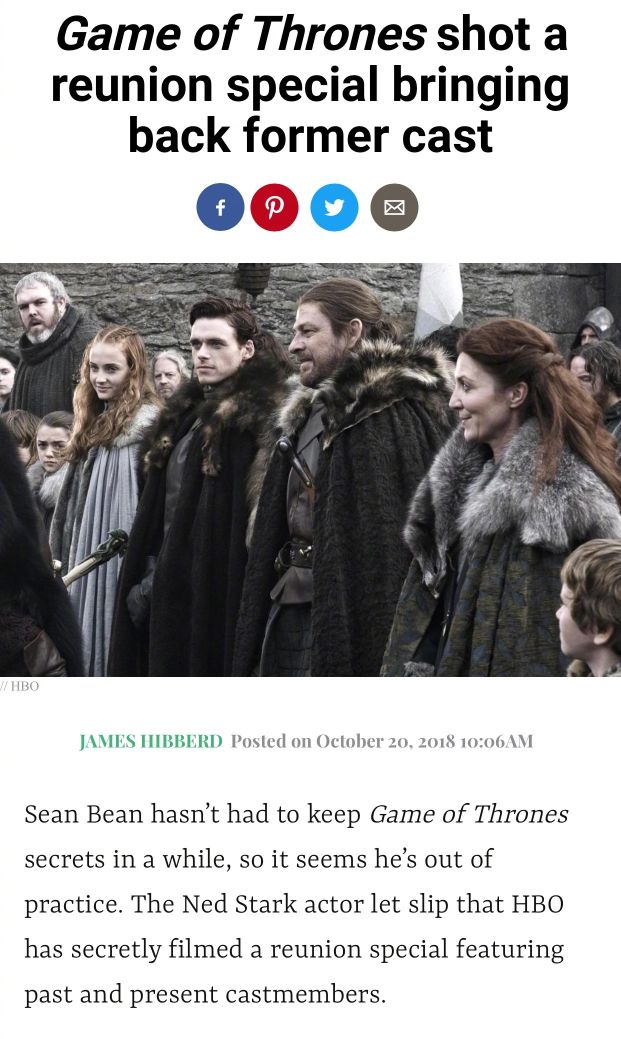The width and height of the screenshot is (621, 1039).
Task: Email the article using the envelope icon
Action: [x=394, y=207]
